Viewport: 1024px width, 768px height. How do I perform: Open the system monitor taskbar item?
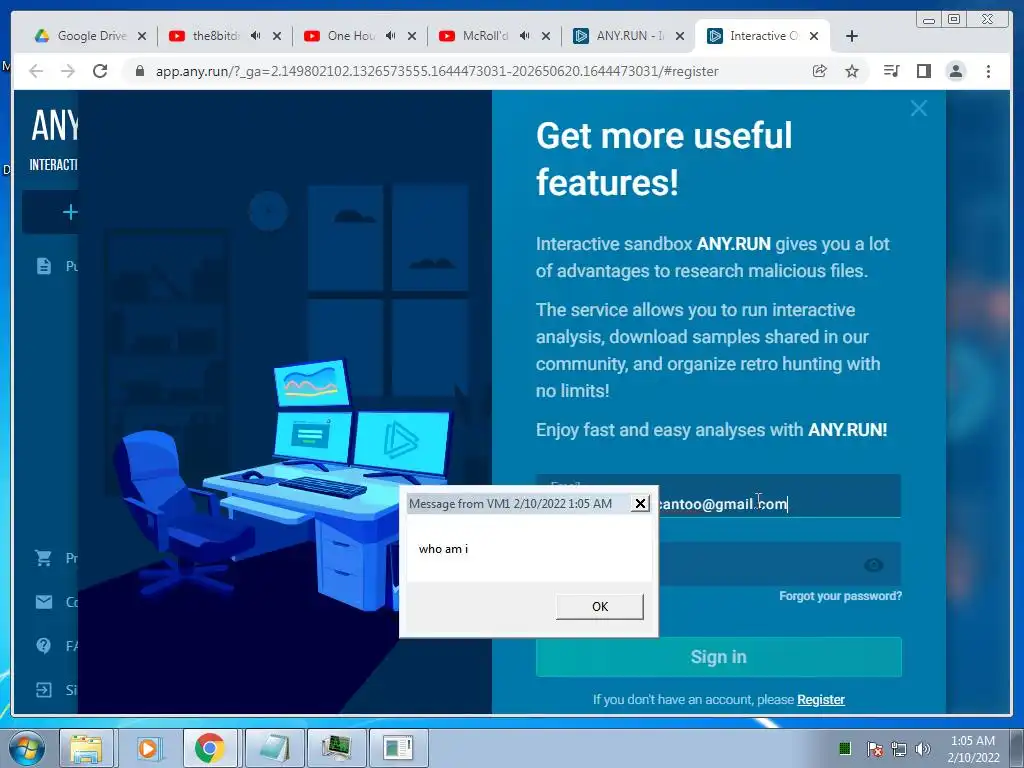[336, 748]
